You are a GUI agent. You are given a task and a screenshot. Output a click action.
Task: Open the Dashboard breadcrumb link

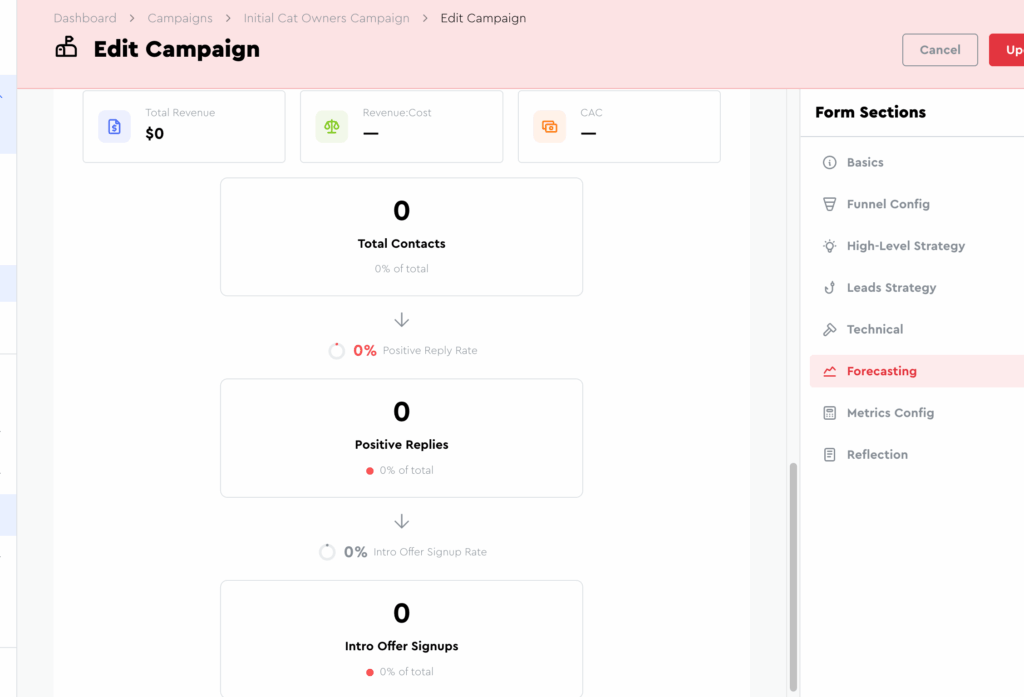(85, 18)
